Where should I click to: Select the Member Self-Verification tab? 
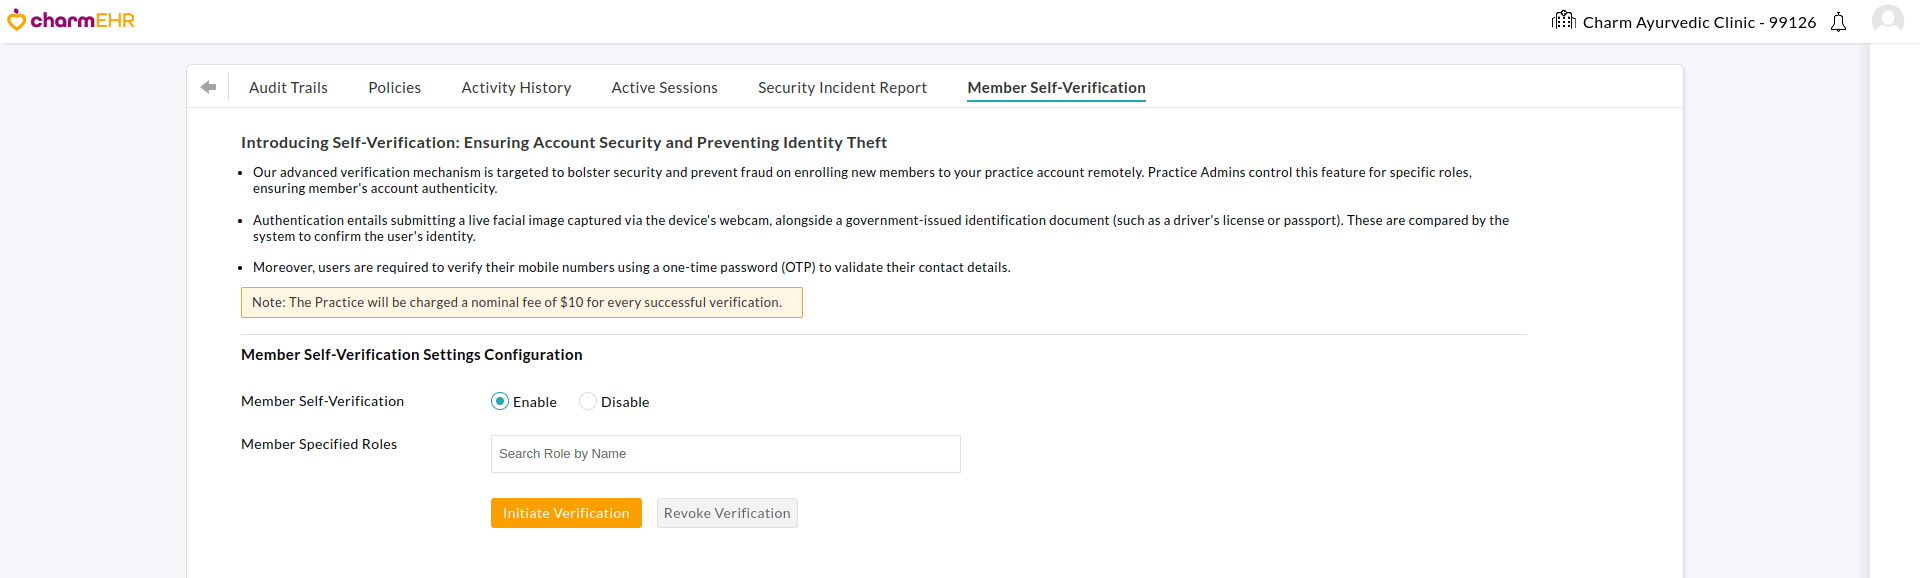click(x=1056, y=87)
